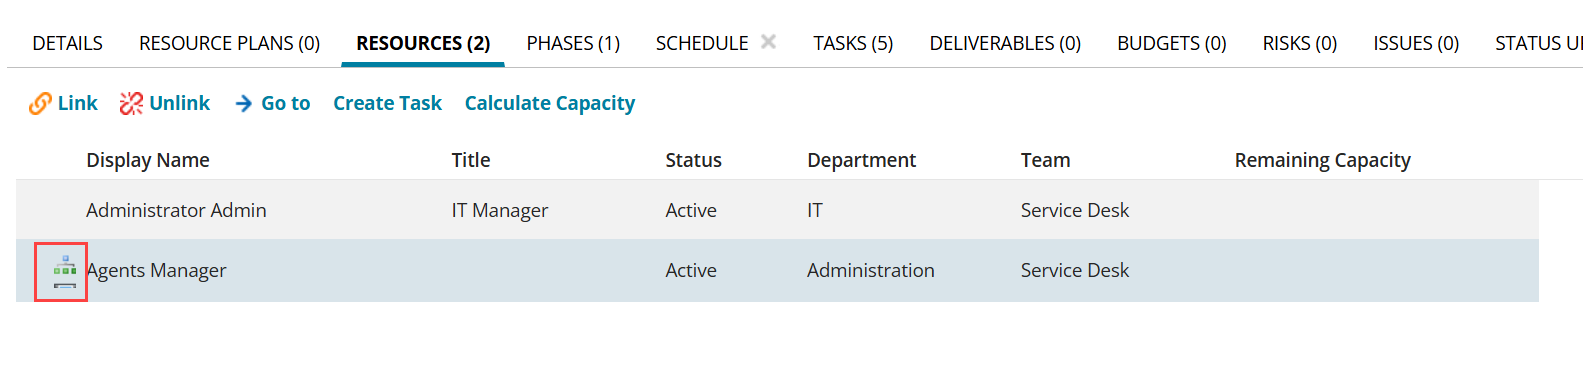Select the Agents Manager resource row
Screen dimensions: 1583x379
pyautogui.click(x=777, y=270)
